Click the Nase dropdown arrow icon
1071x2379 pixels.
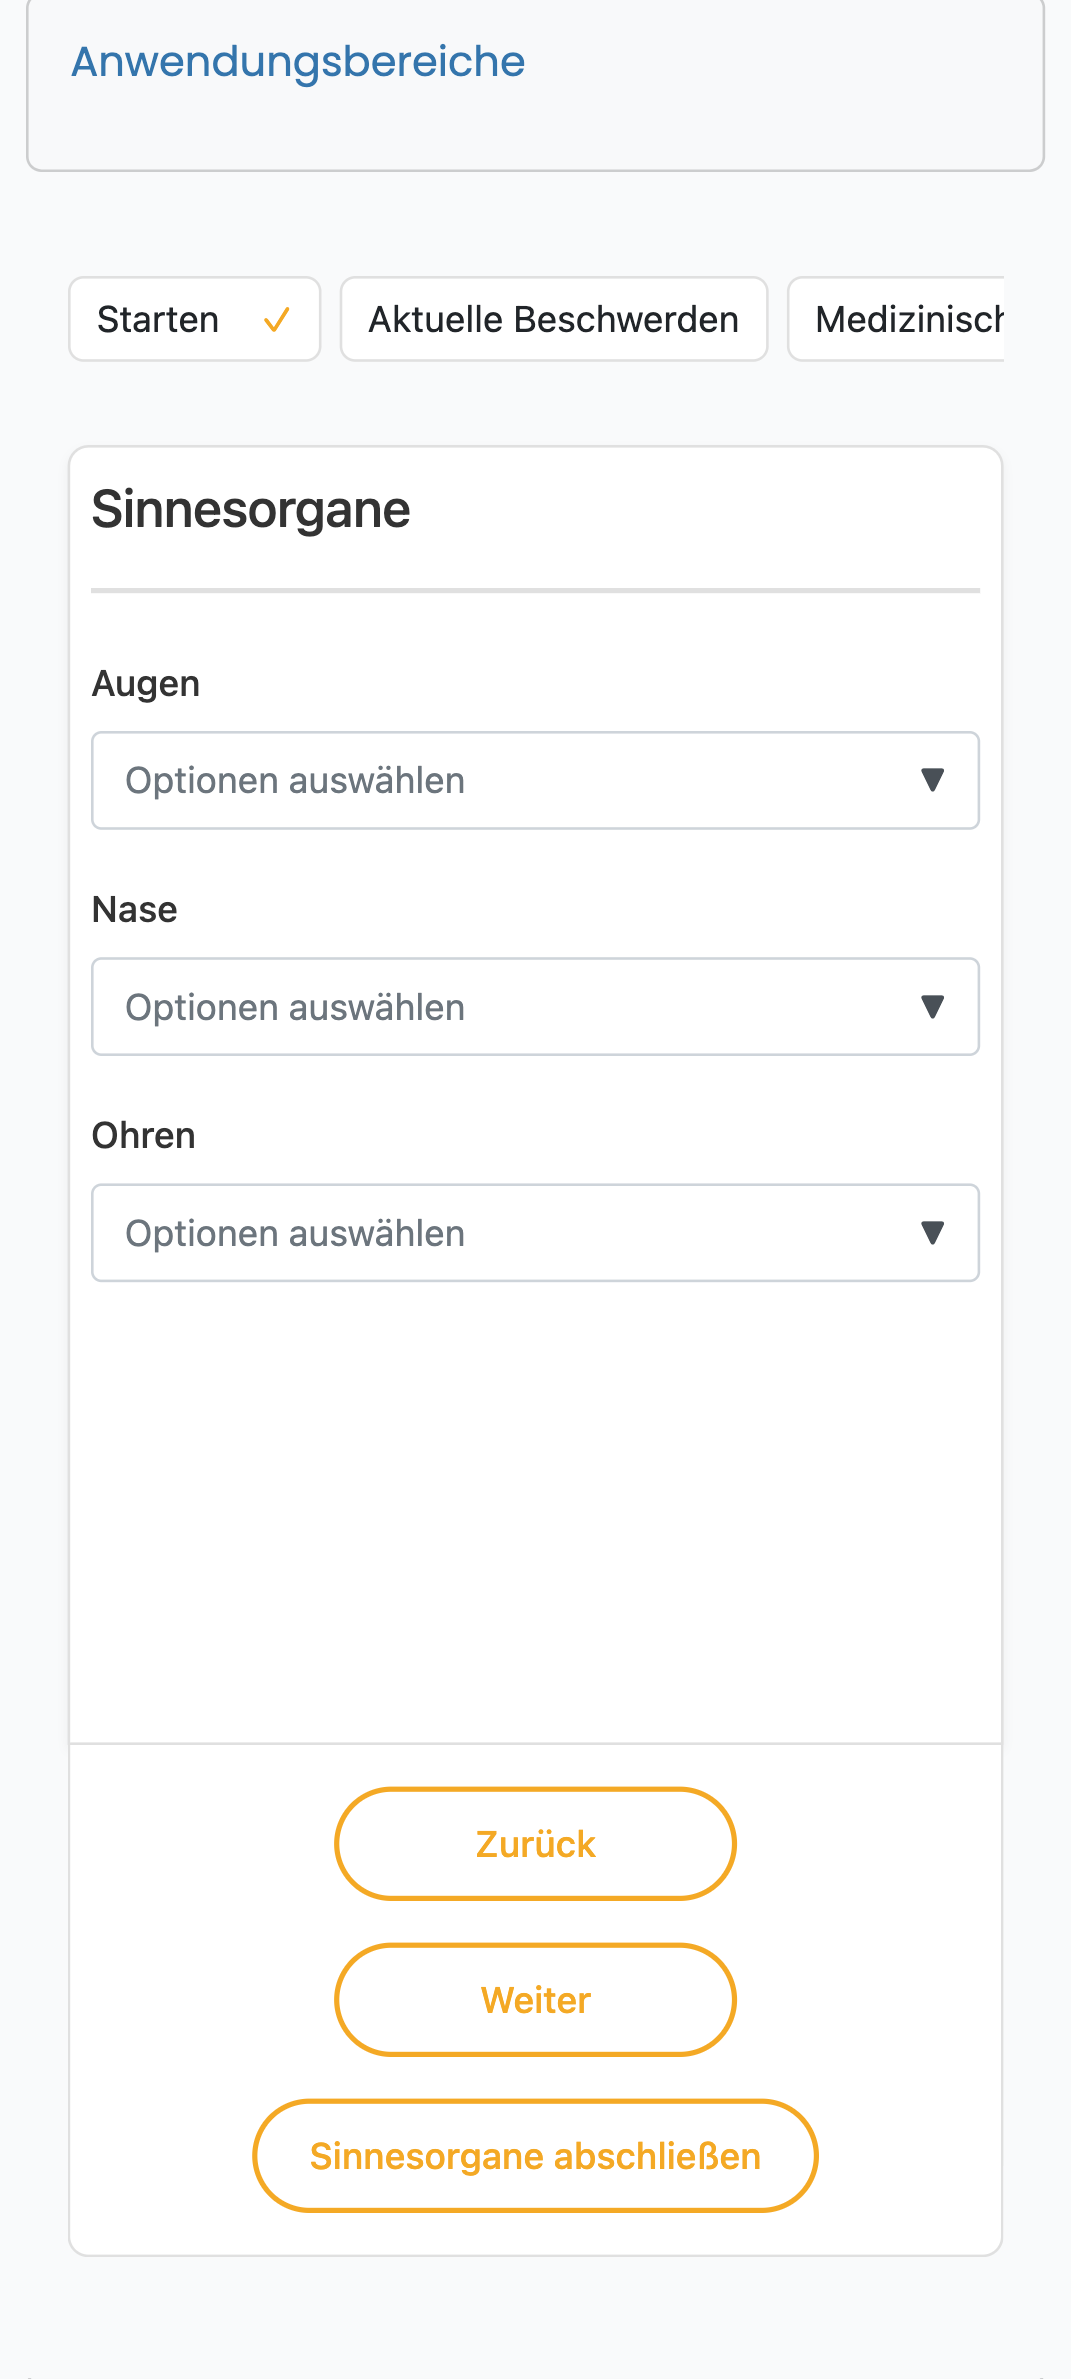pos(932,1007)
